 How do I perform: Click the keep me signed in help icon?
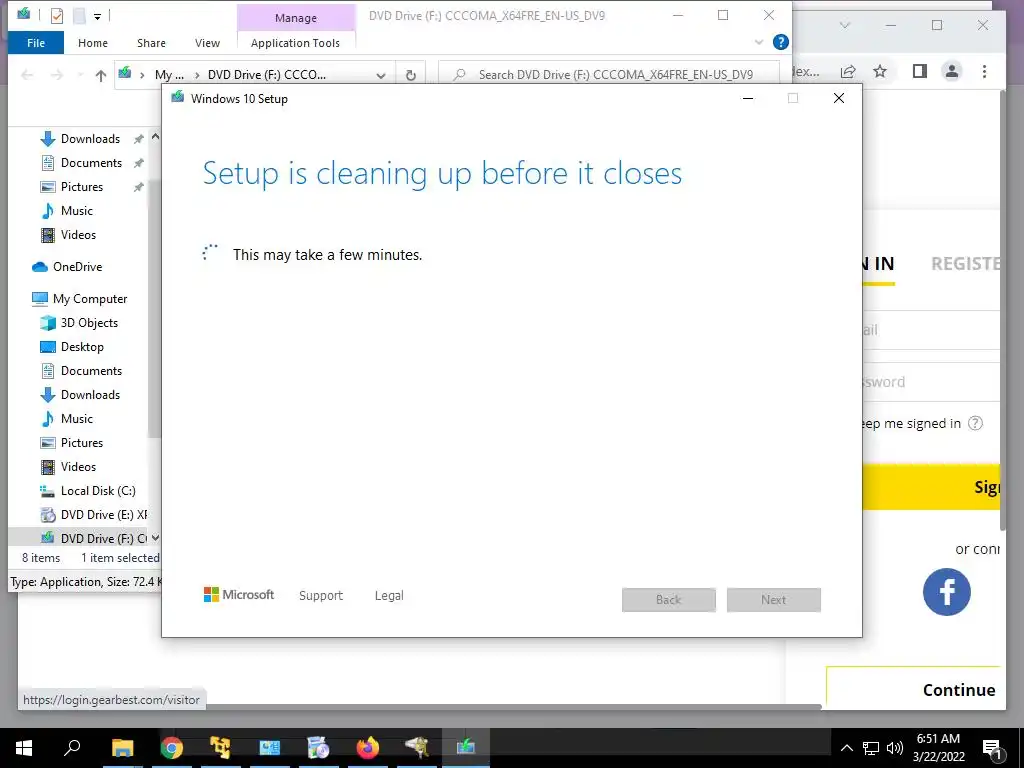coord(975,423)
